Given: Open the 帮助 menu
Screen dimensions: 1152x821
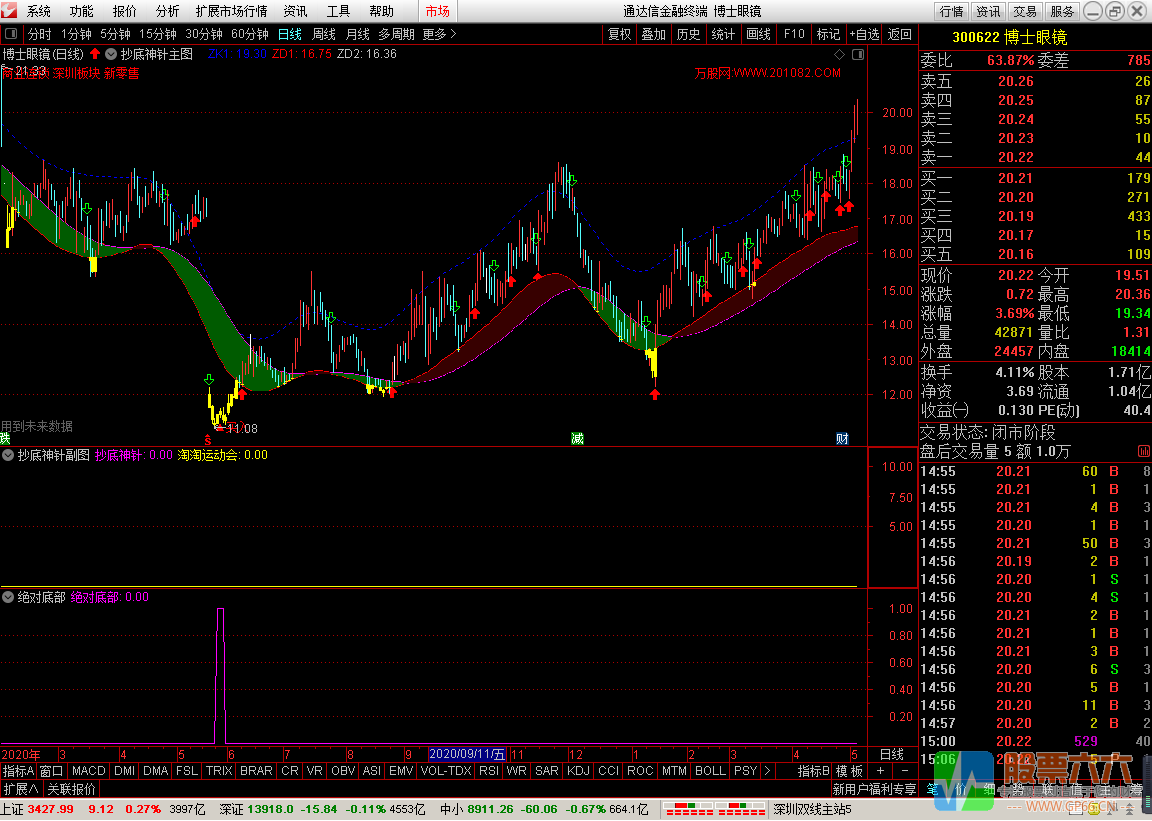Looking at the screenshot, I should click(x=381, y=11).
